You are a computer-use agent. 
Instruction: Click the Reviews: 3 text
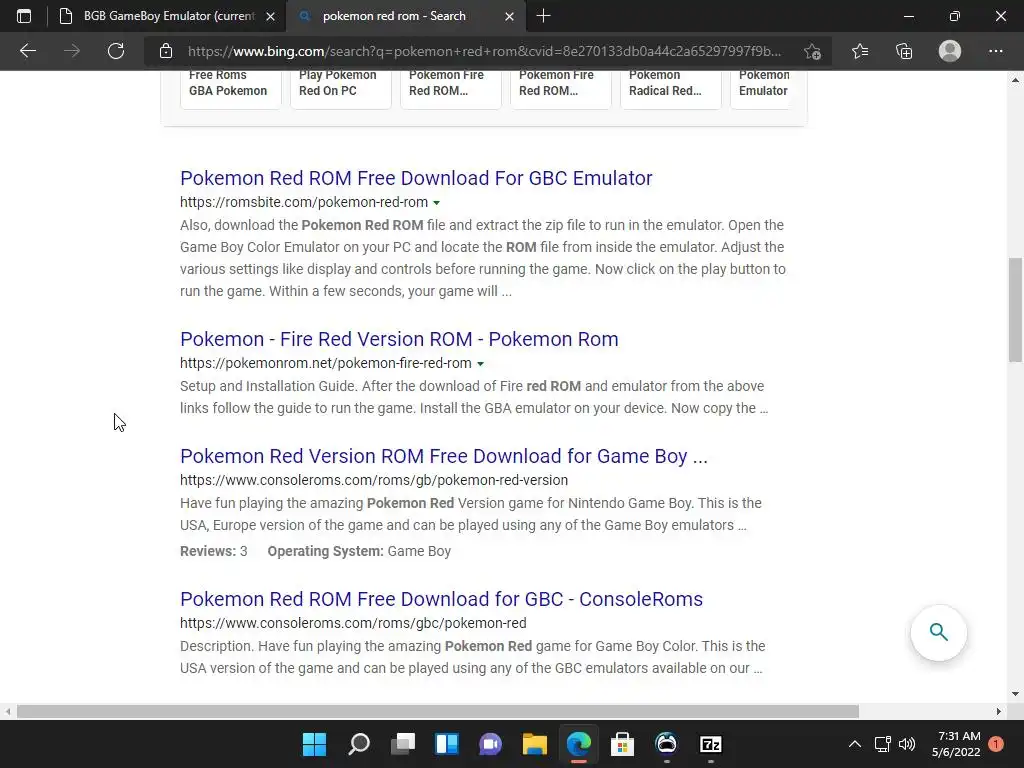214,551
